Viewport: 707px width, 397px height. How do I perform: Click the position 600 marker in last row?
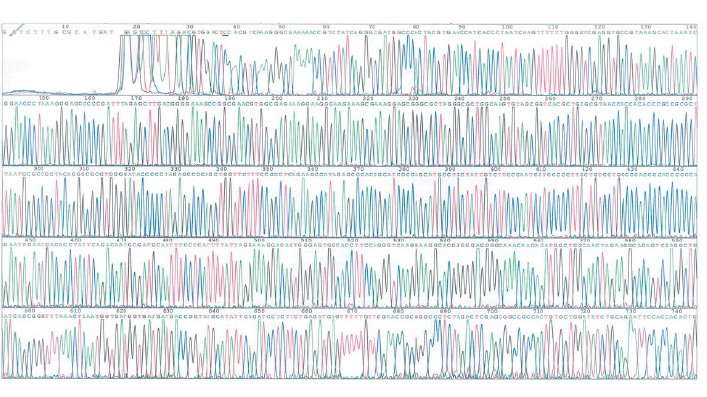[x=30, y=311]
